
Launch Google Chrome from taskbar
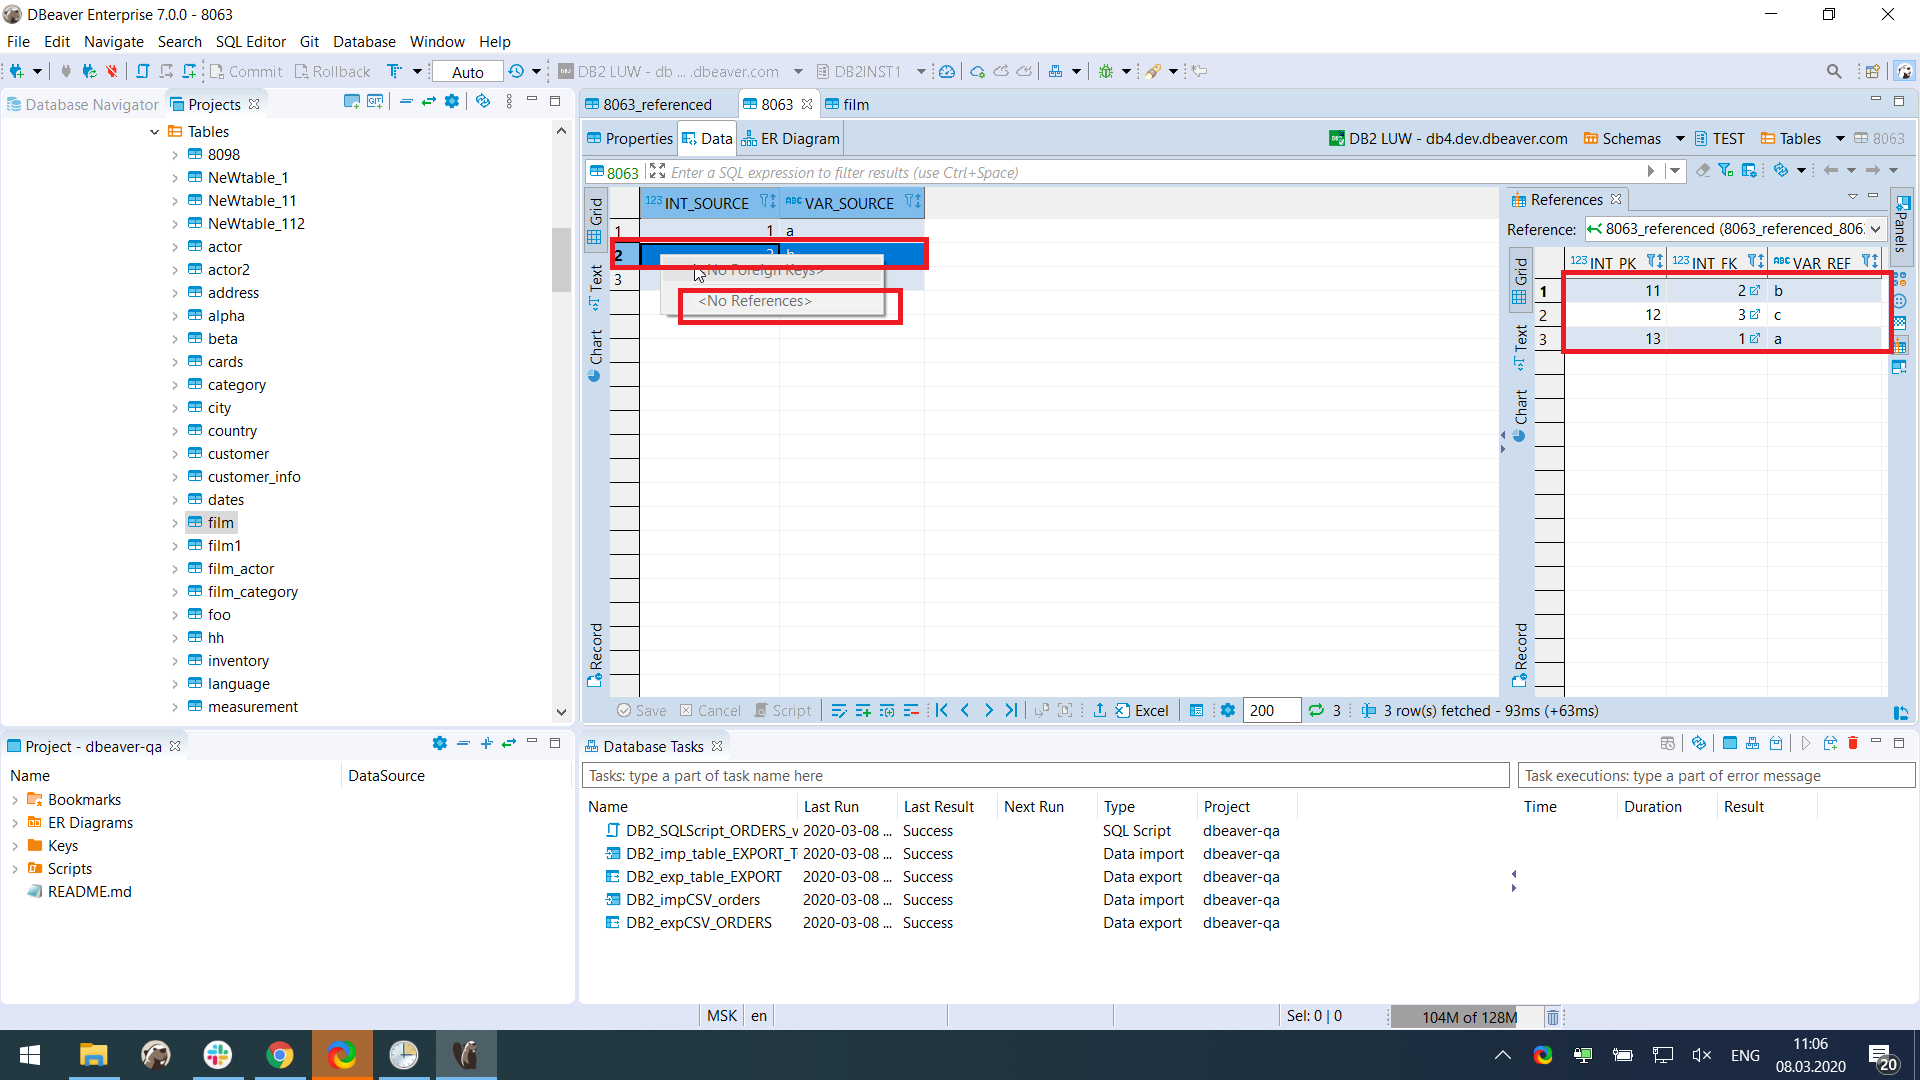tap(280, 1055)
